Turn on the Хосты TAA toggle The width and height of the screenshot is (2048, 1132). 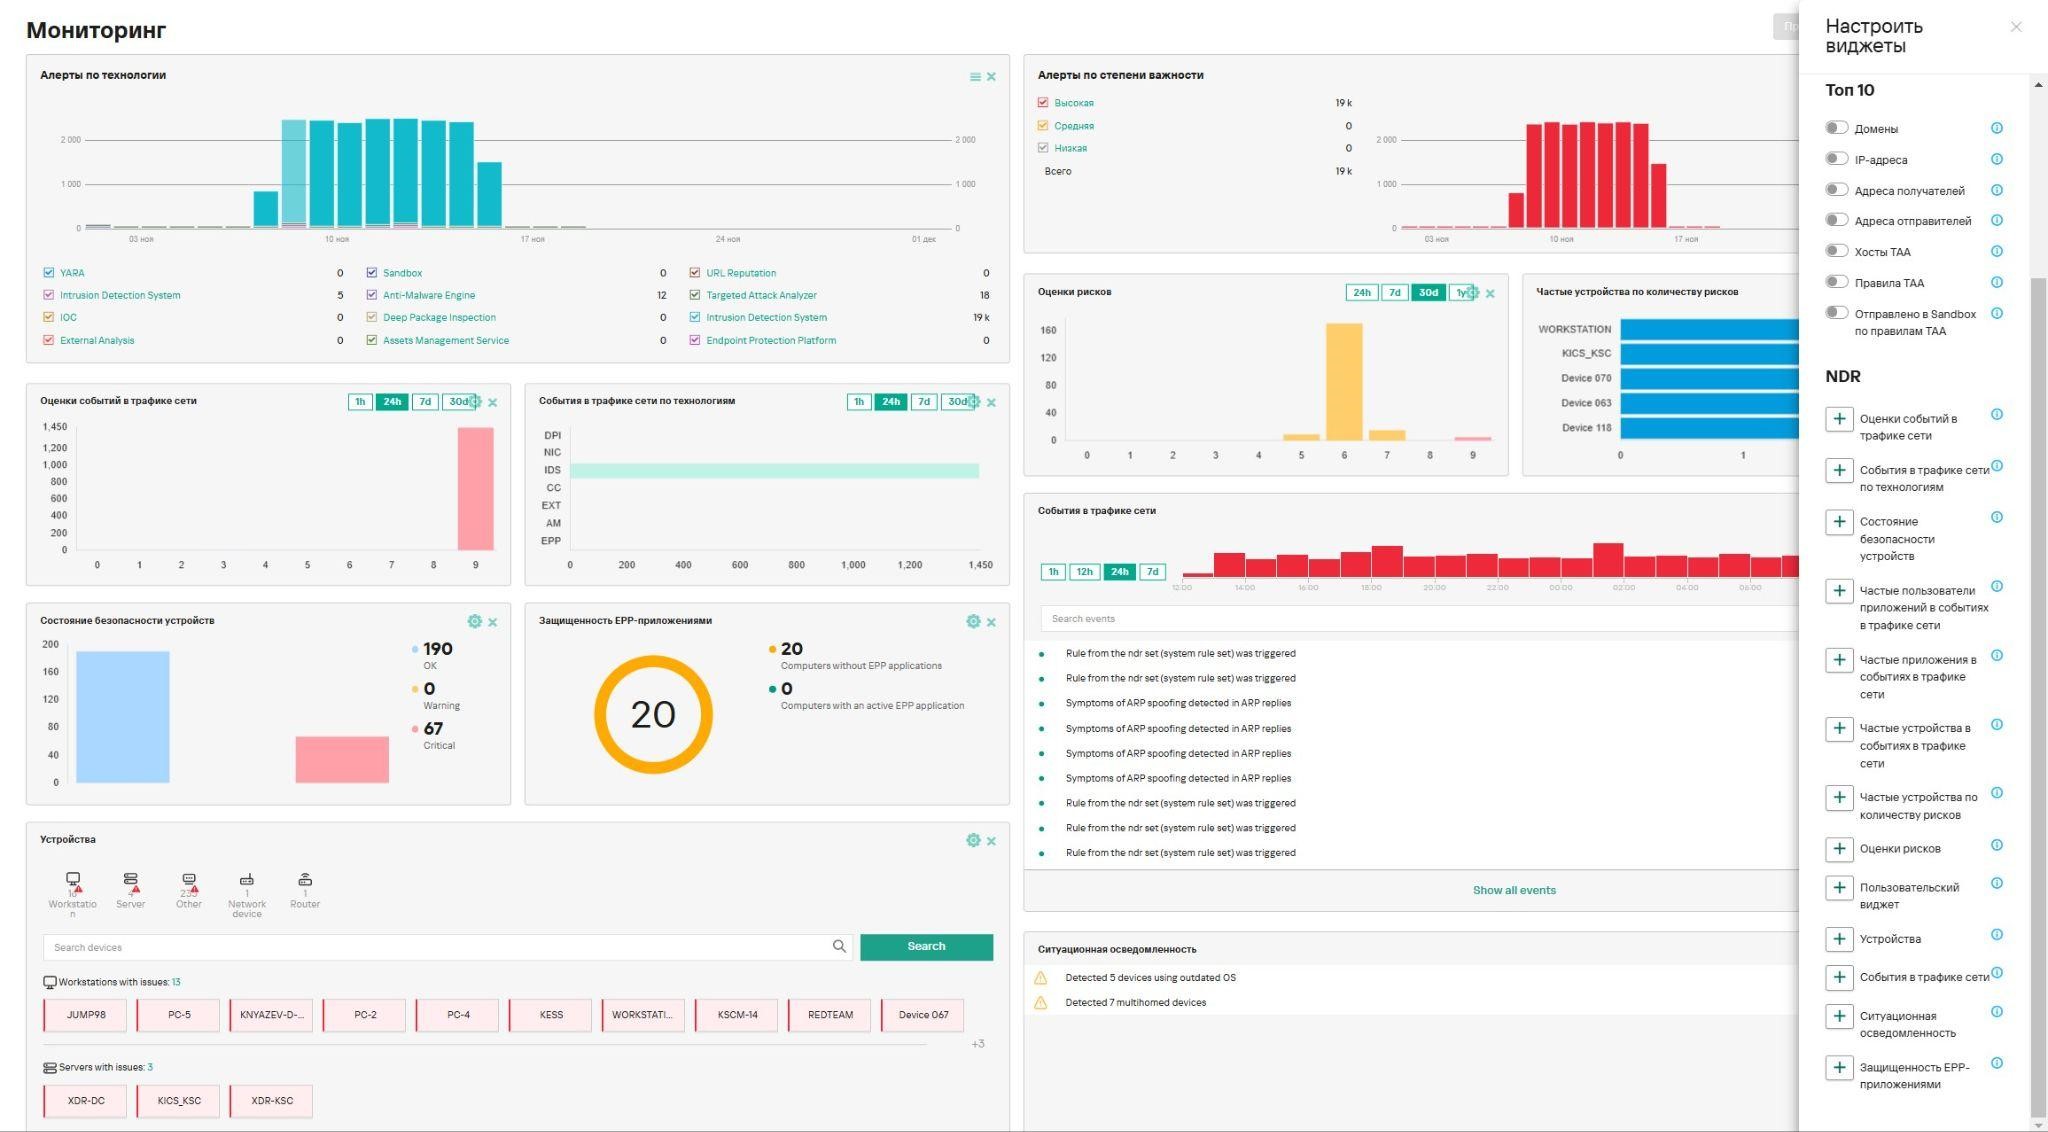coord(1835,251)
